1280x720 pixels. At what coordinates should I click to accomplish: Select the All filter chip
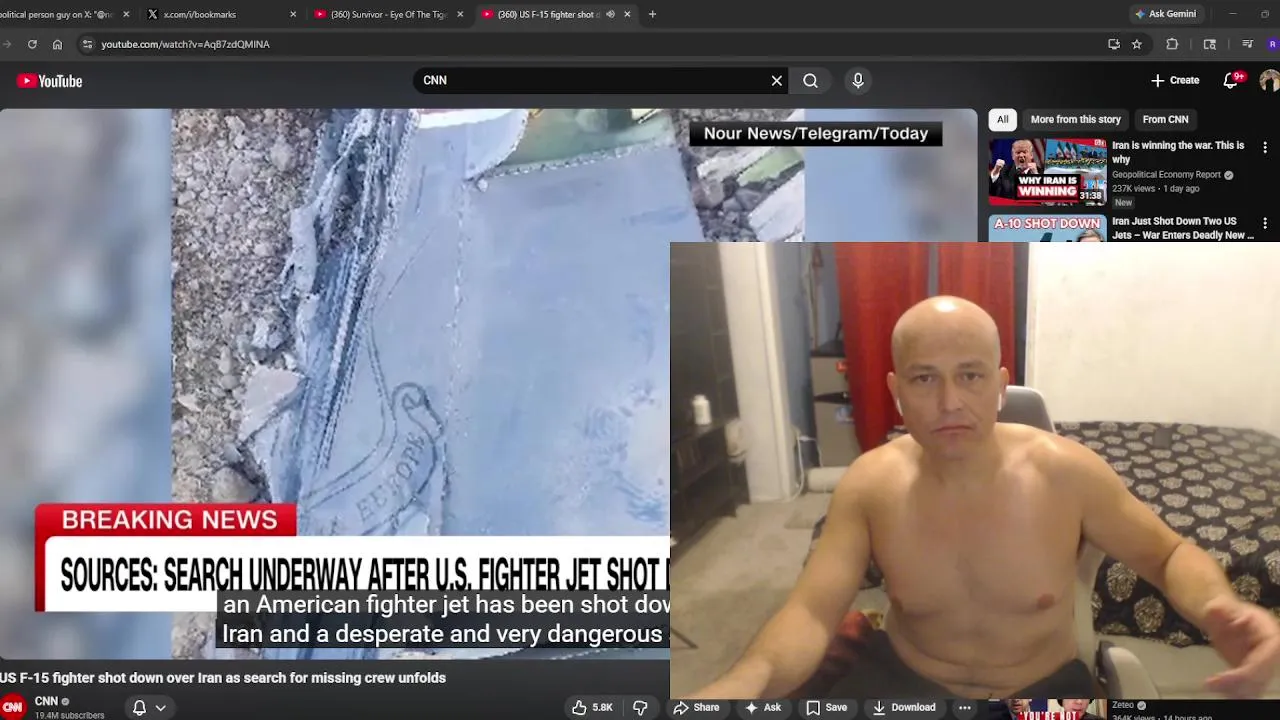(1002, 119)
